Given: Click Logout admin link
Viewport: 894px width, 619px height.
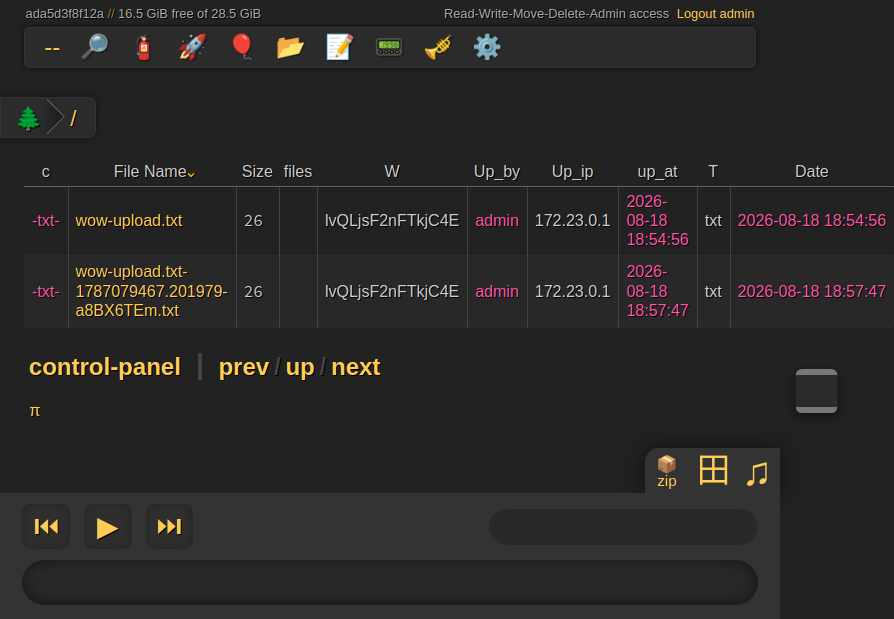Looking at the screenshot, I should [716, 14].
